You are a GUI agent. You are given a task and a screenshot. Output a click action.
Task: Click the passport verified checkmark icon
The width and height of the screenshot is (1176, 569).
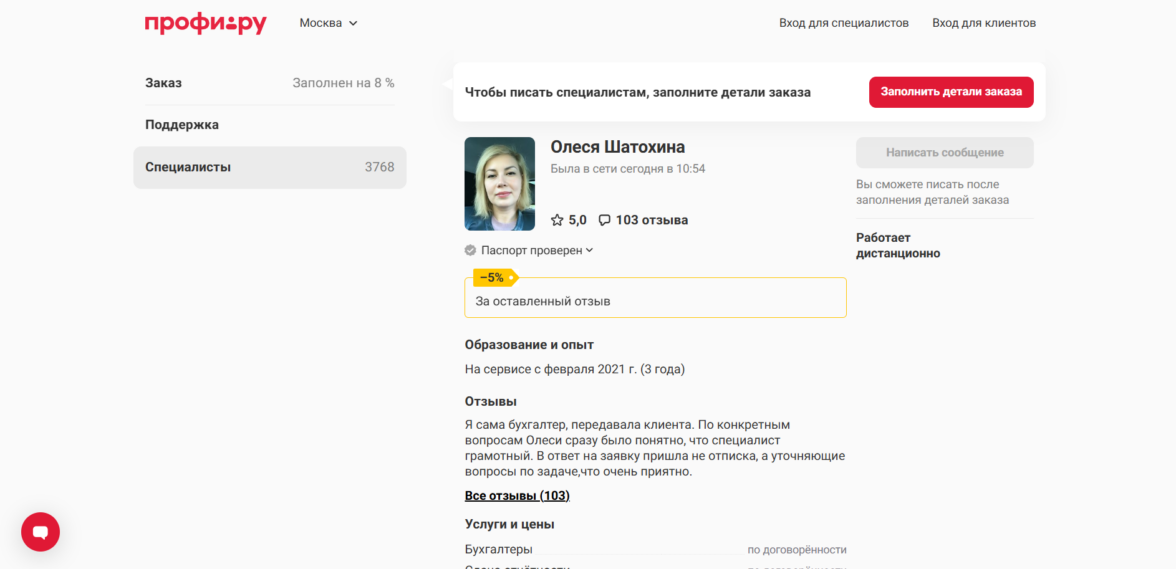(470, 250)
